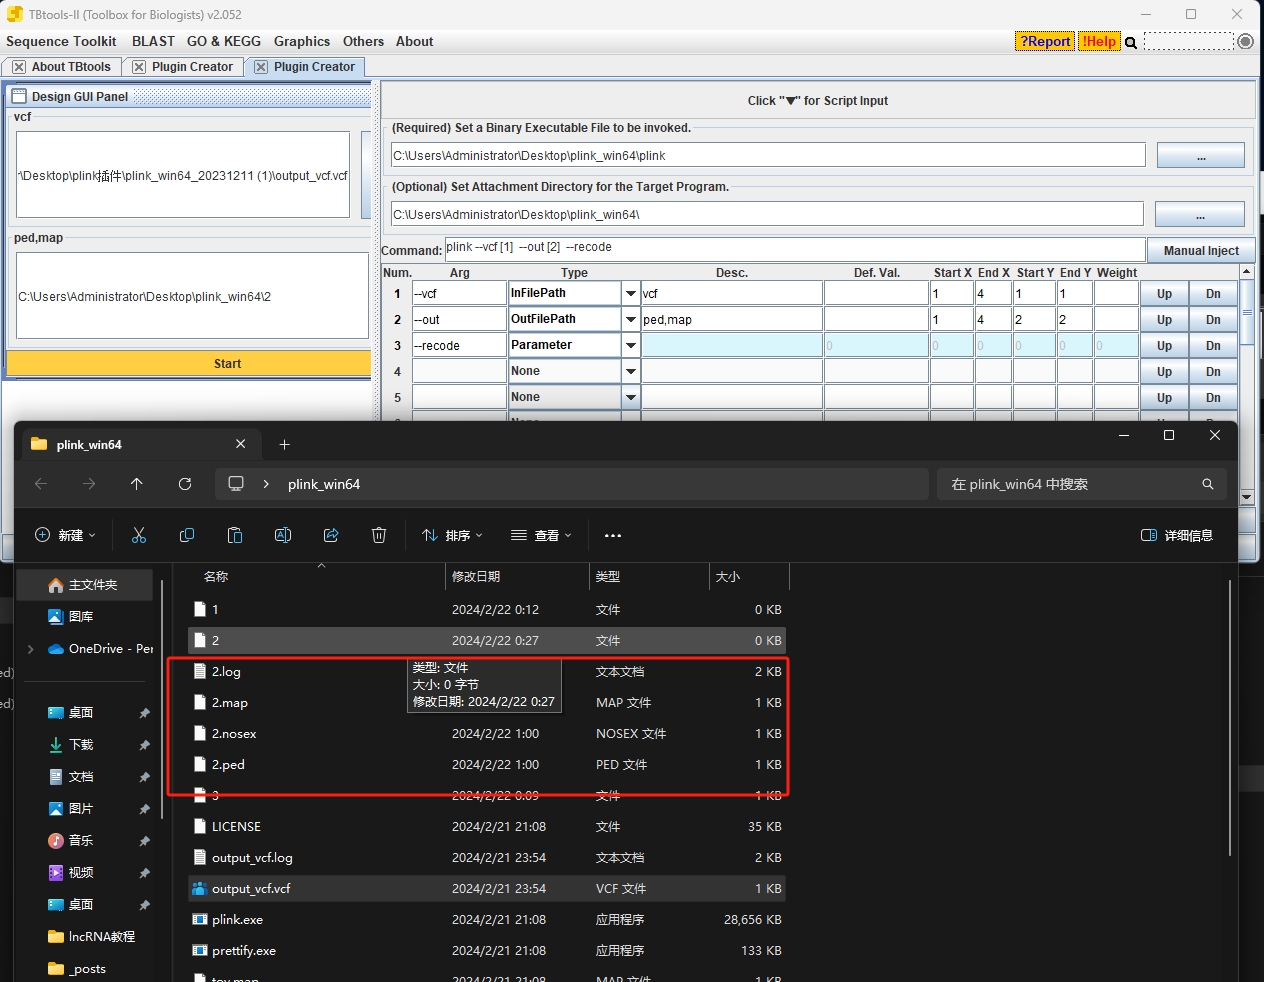Click the delete trash can icon
Image resolution: width=1264 pixels, height=982 pixels.
point(379,536)
